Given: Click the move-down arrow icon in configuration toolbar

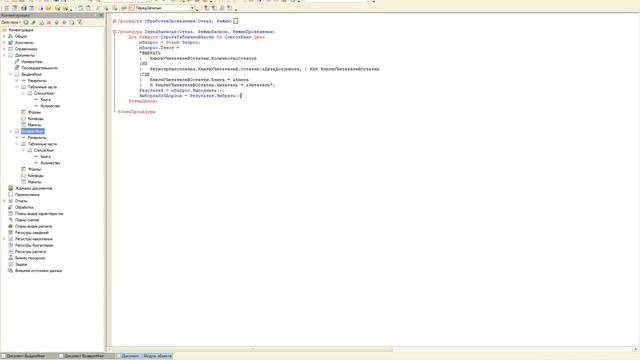Looking at the screenshot, I should pos(64,22).
